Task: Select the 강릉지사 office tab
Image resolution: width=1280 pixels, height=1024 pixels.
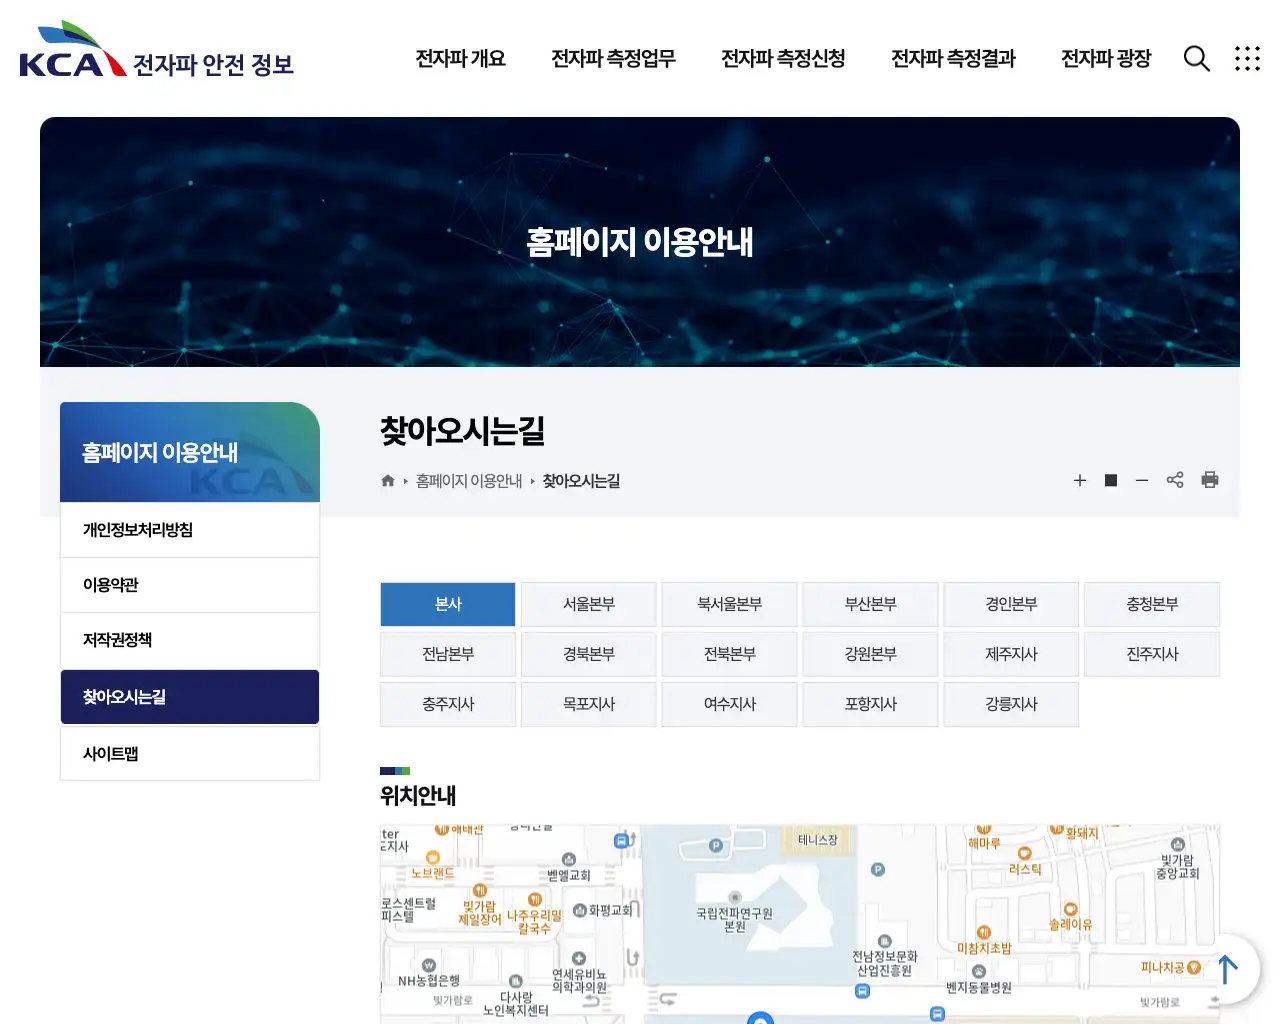Action: click(x=1011, y=704)
